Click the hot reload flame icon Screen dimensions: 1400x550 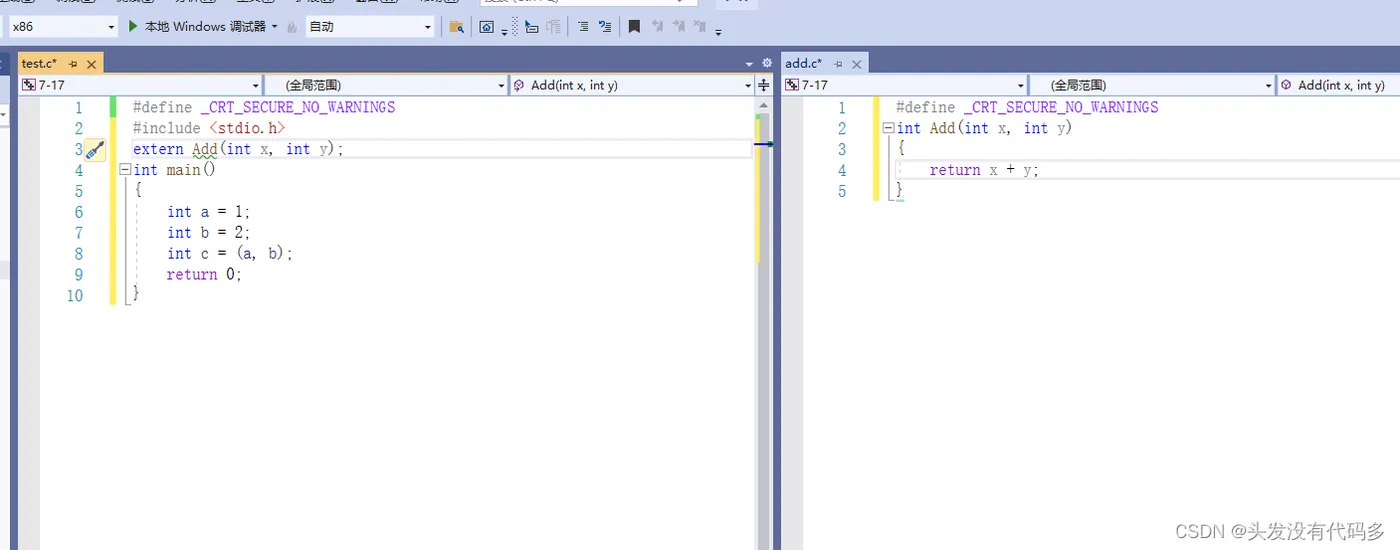(292, 27)
